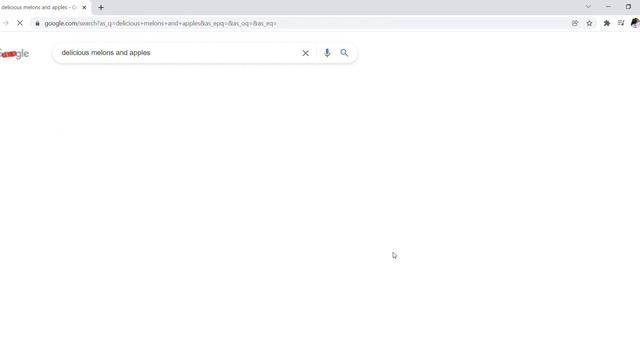Restore the Chrome window size
The width and height of the screenshot is (640, 360).
point(628,7)
